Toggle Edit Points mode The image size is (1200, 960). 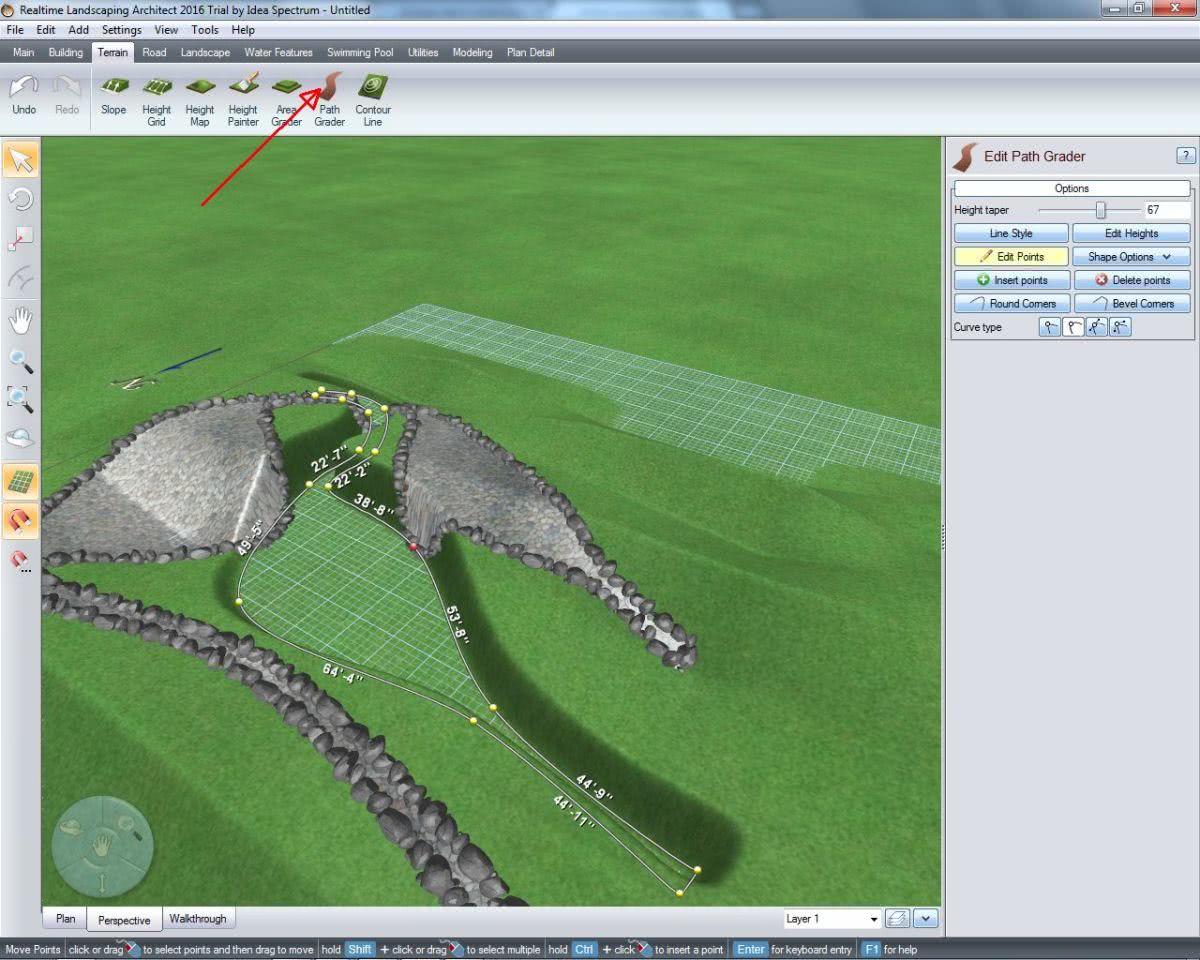click(1011, 257)
